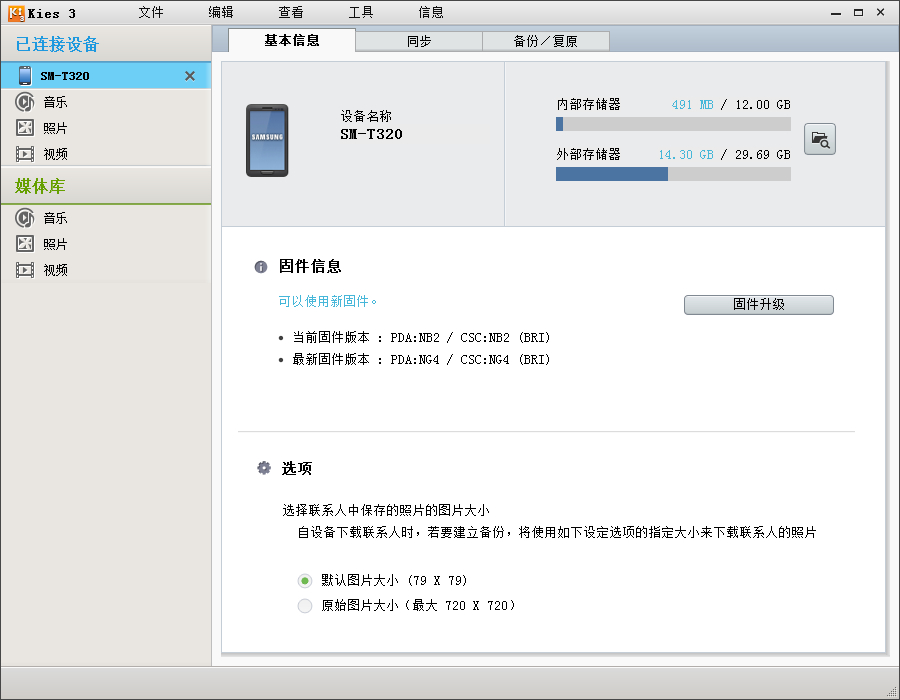The height and width of the screenshot is (700, 900).
Task: Click the 最新固件版本 PDA:NG4 text
Action: (x=421, y=360)
